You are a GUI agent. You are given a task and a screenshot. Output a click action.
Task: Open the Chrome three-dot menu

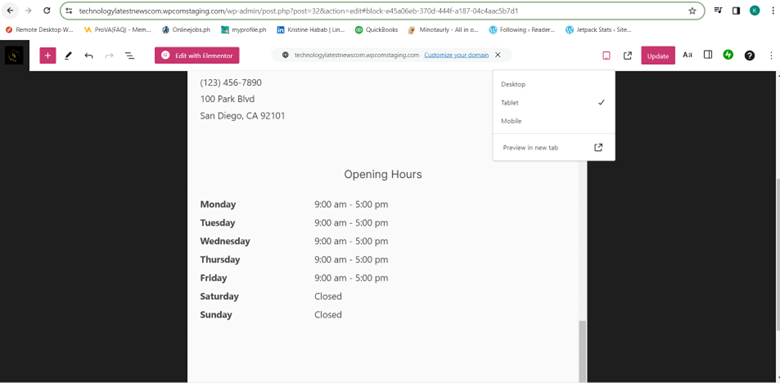coord(772,10)
